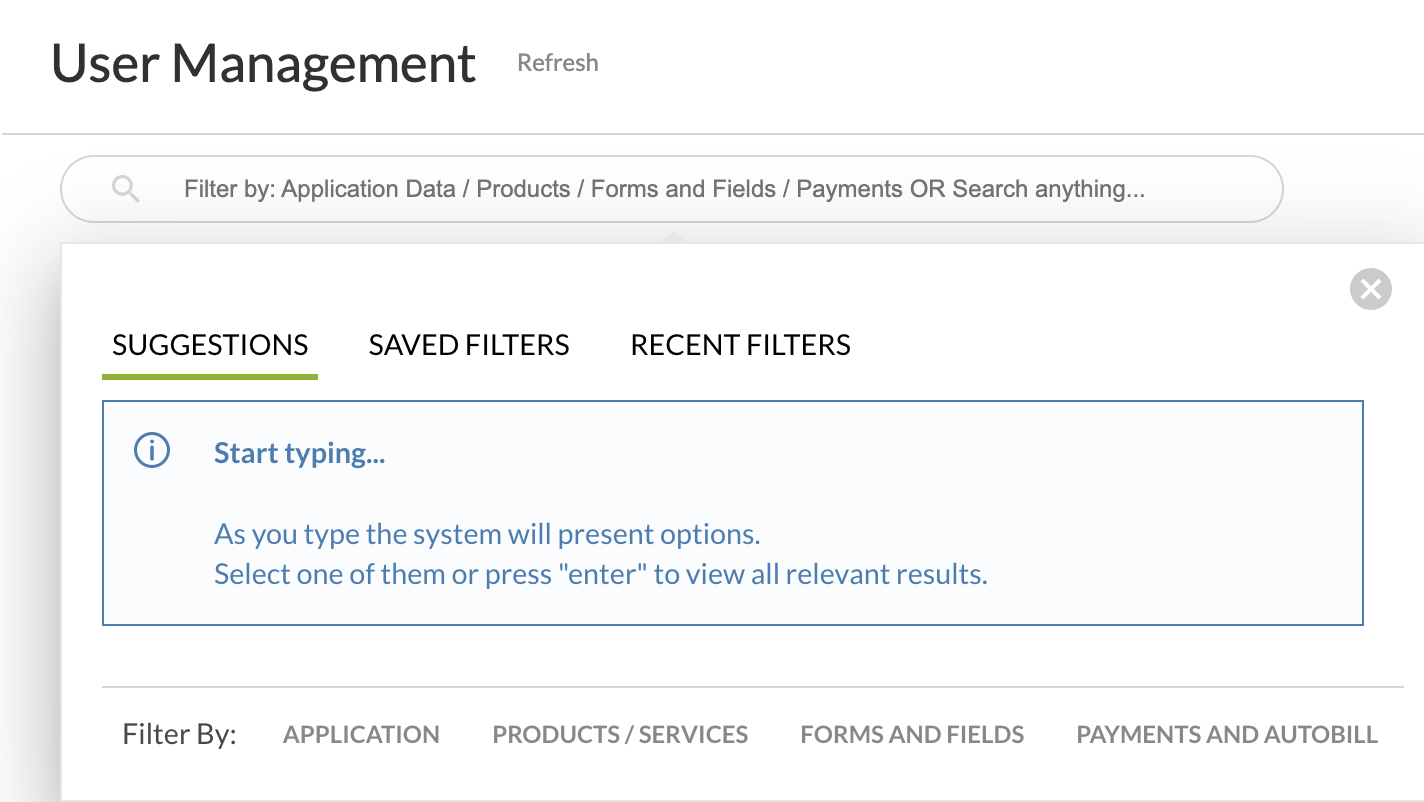Filter by Products / Services
Image resolution: width=1424 pixels, height=802 pixels.
[x=620, y=735]
